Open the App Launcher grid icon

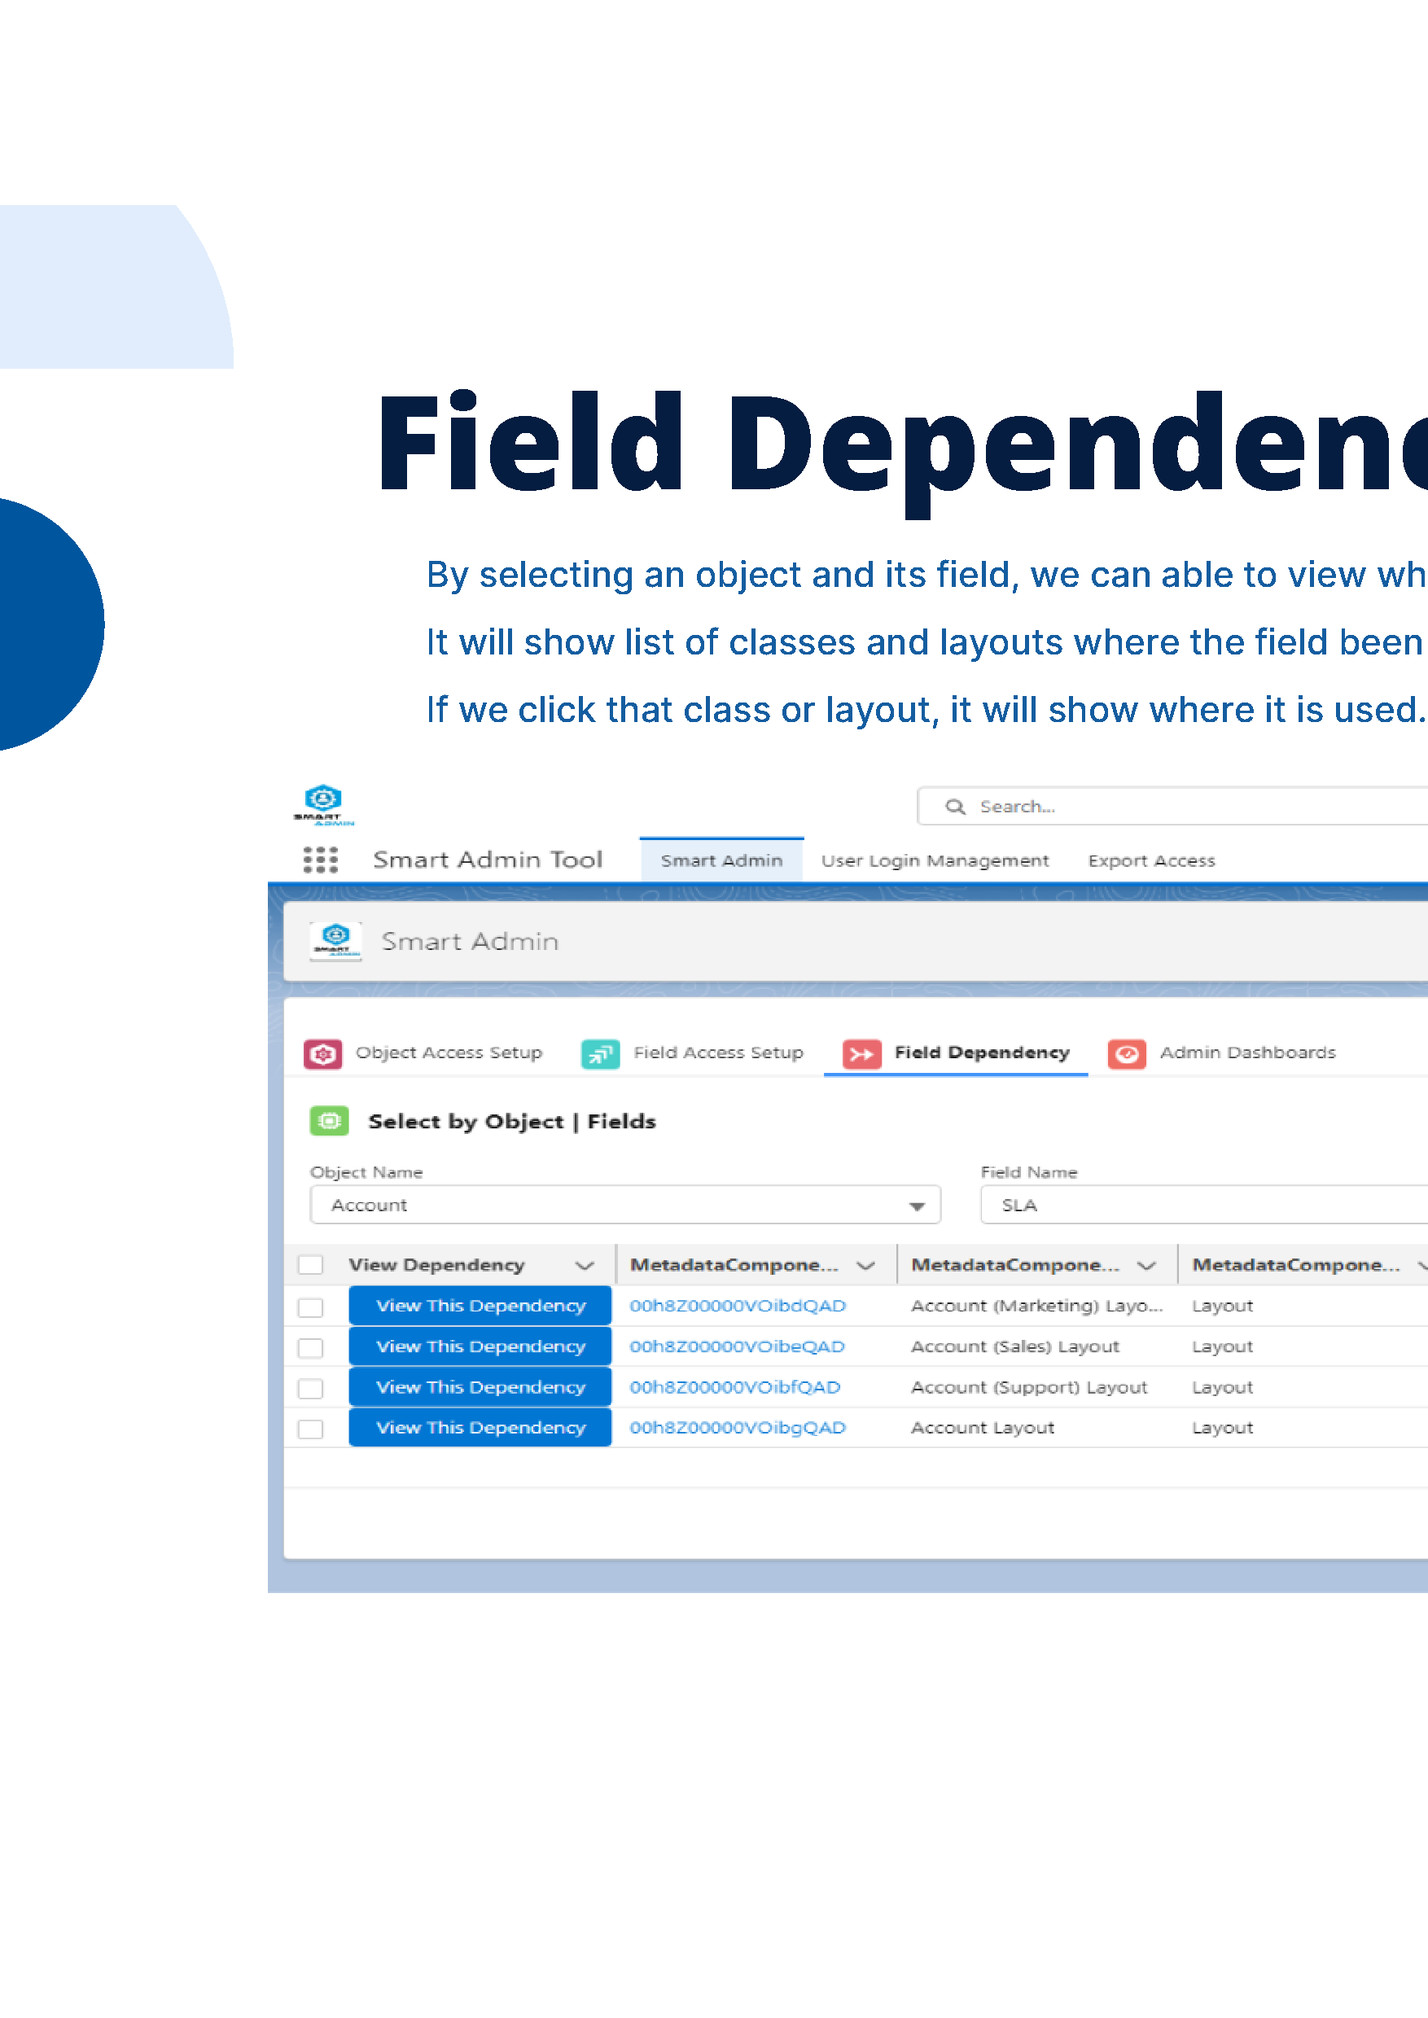pos(320,860)
